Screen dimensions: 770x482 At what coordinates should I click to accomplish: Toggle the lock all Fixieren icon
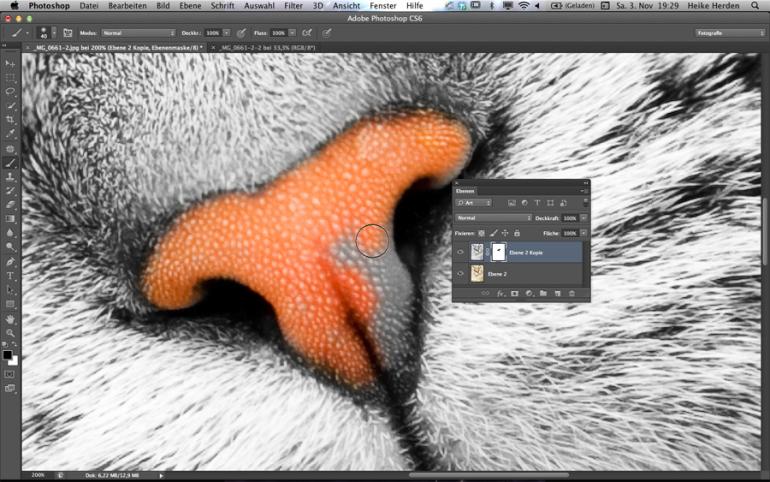point(517,233)
